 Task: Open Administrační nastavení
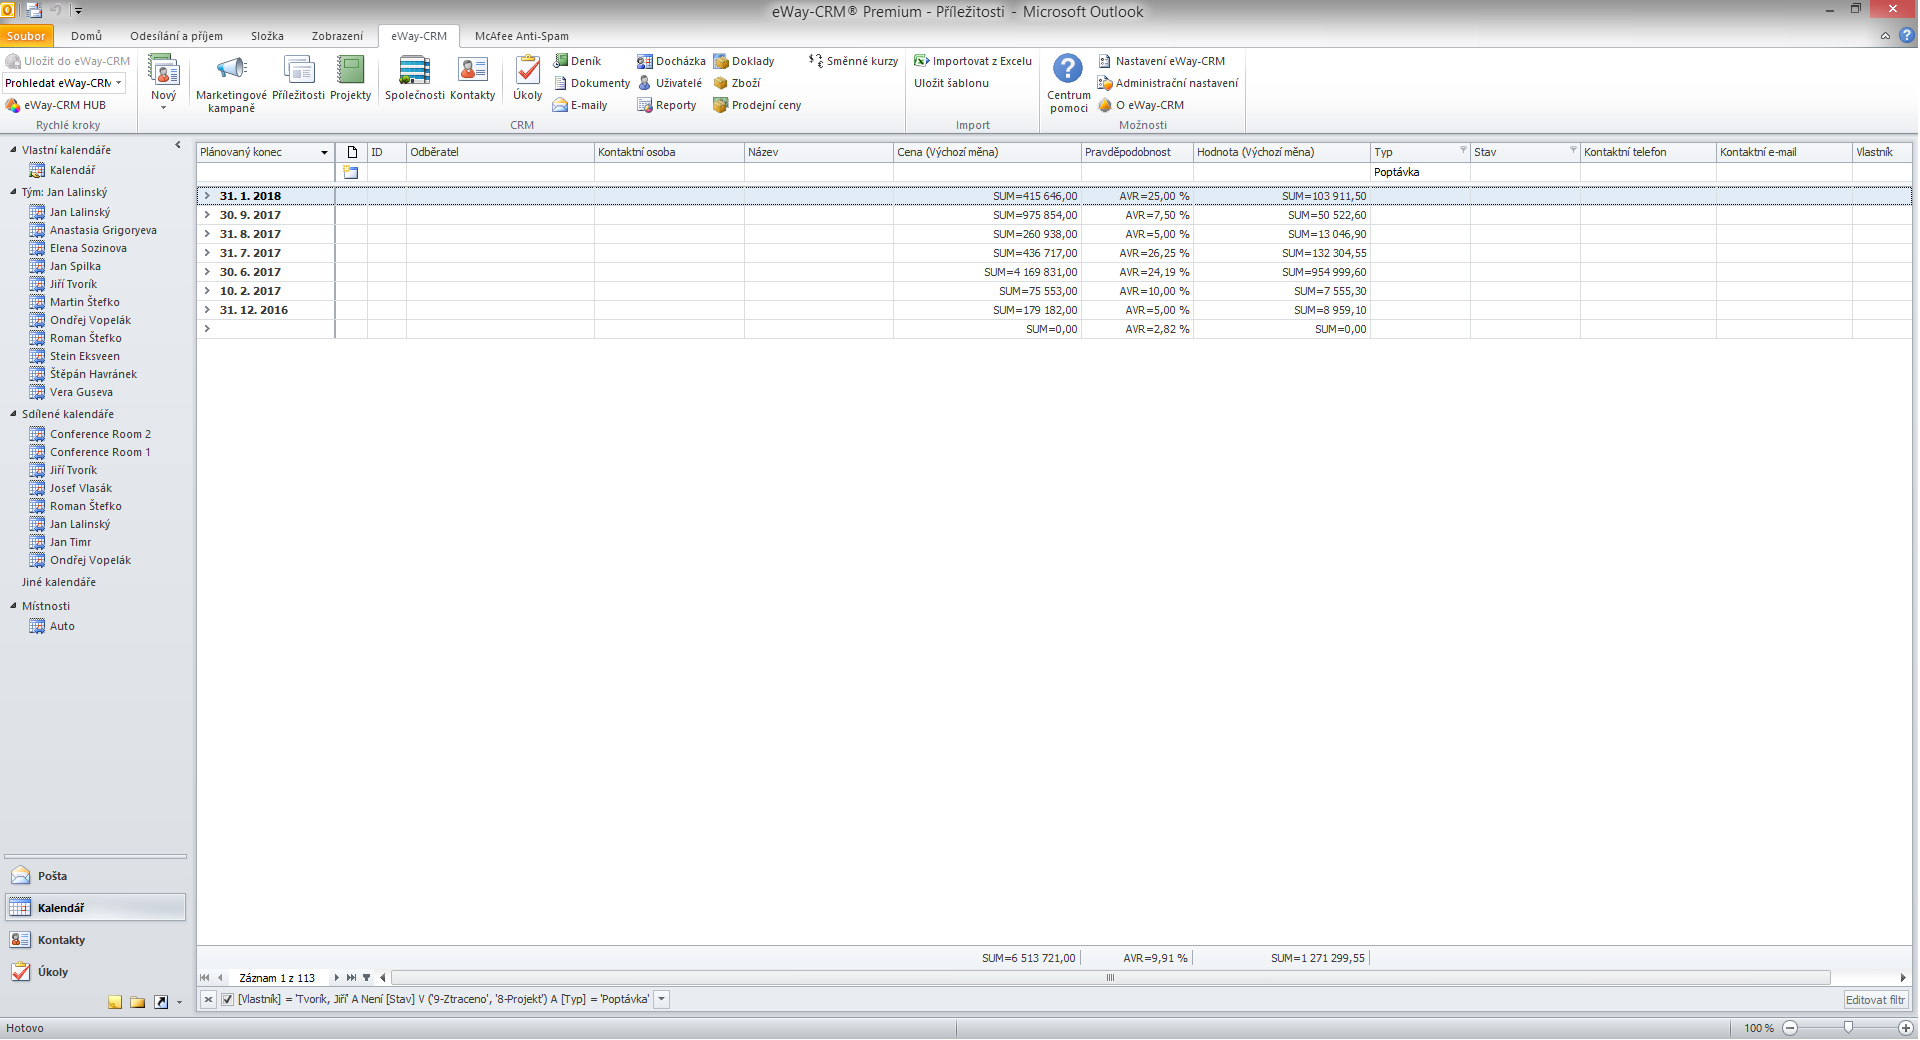[1168, 83]
